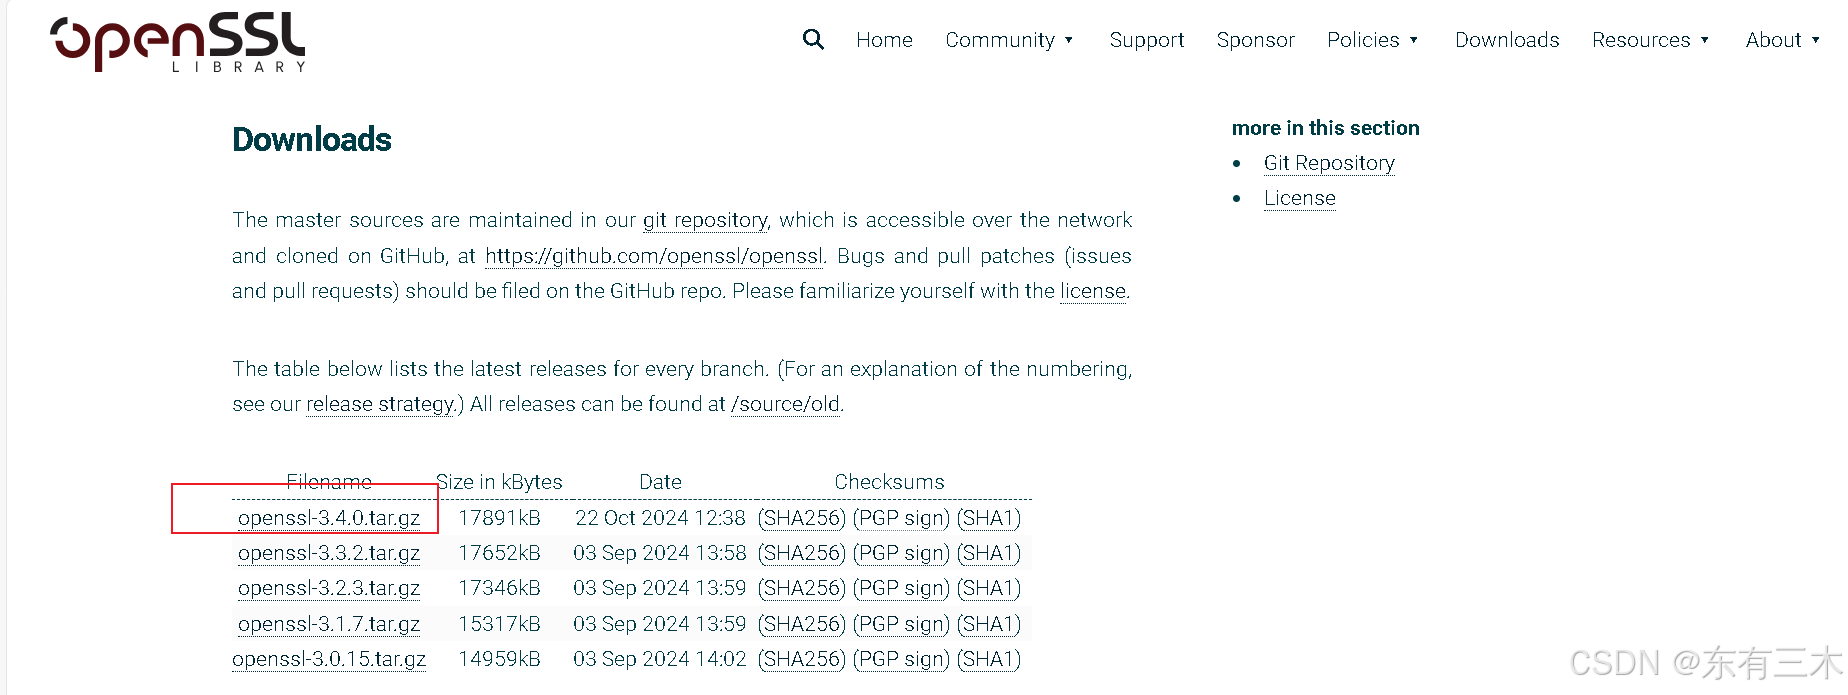Image resolution: width=1848 pixels, height=695 pixels.
Task: Open SHA256 checksum for openssl-3.3.2
Action: tap(802, 553)
